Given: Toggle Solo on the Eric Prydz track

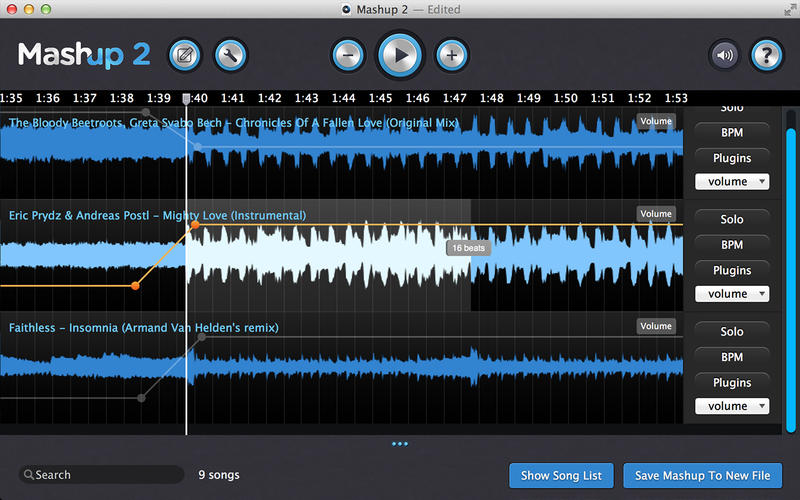Looking at the screenshot, I should [732, 220].
